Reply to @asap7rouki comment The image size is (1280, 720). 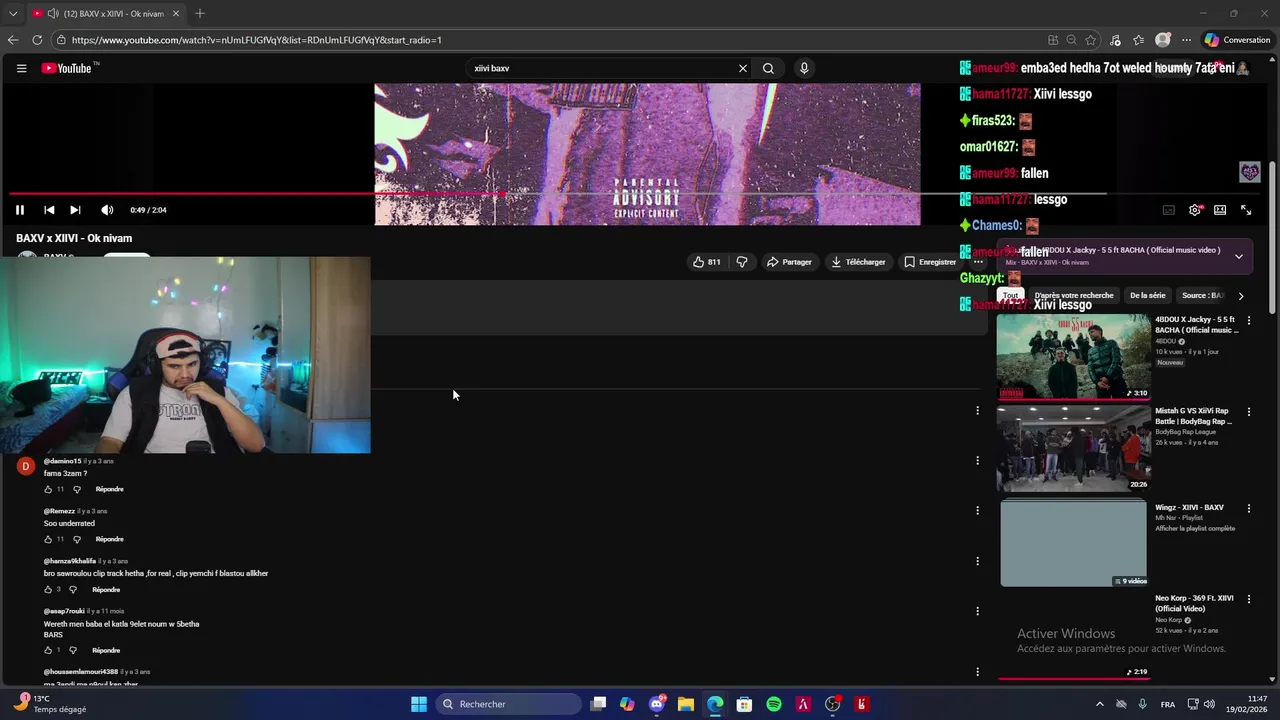[x=106, y=650]
